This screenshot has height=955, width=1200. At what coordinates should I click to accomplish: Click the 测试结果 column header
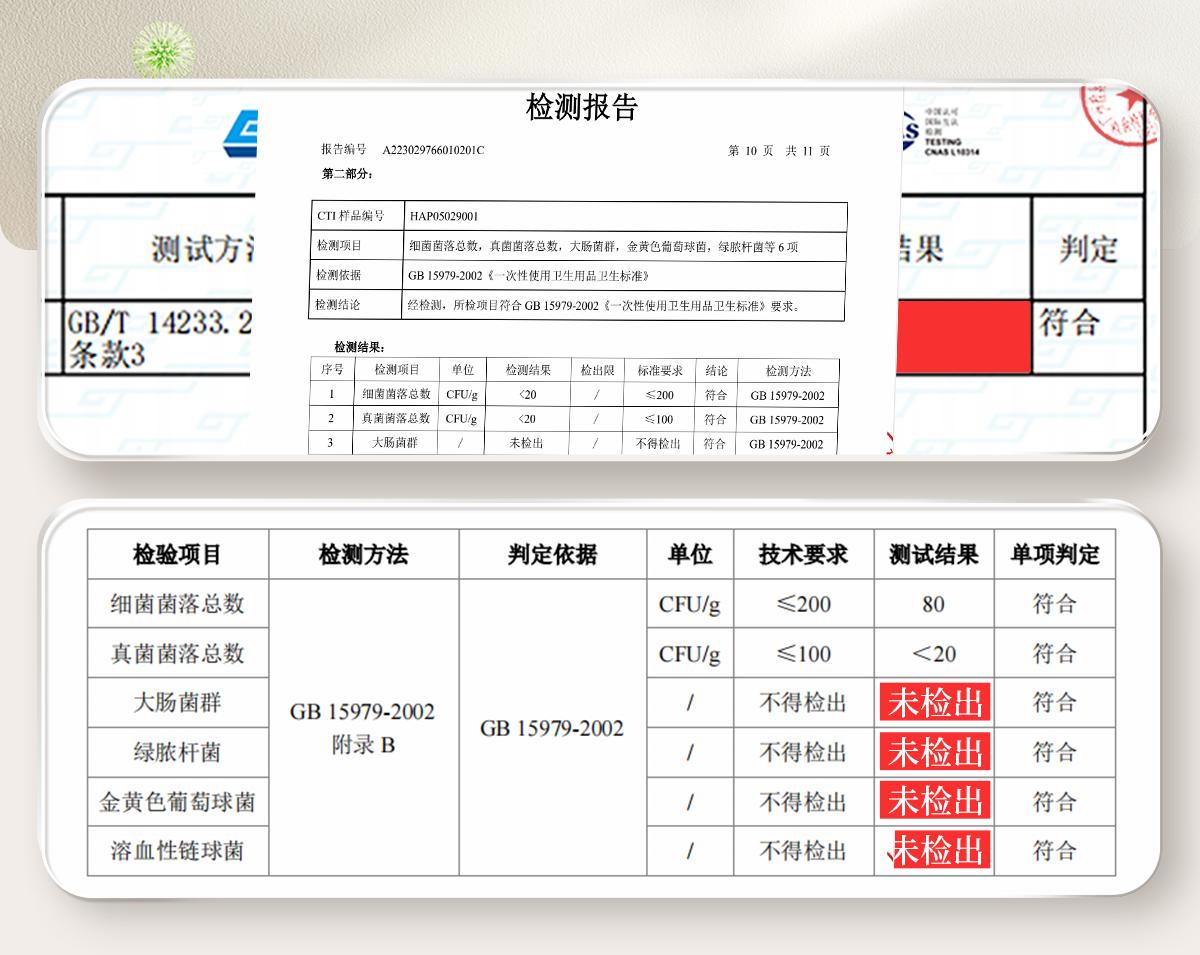933,555
